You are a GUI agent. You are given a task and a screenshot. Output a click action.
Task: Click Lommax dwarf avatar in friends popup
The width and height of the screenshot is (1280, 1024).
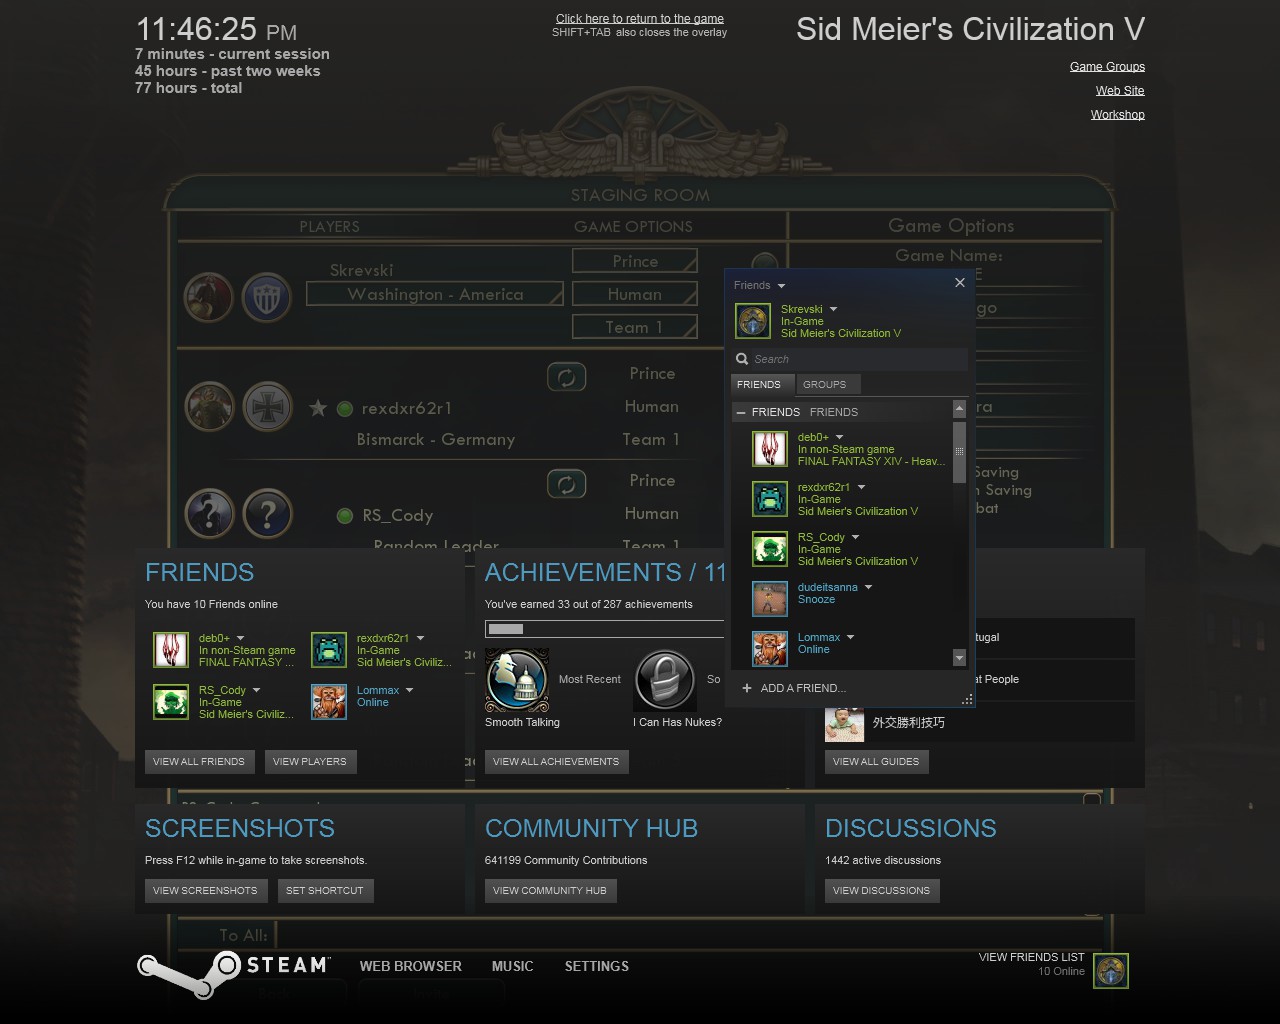770,648
